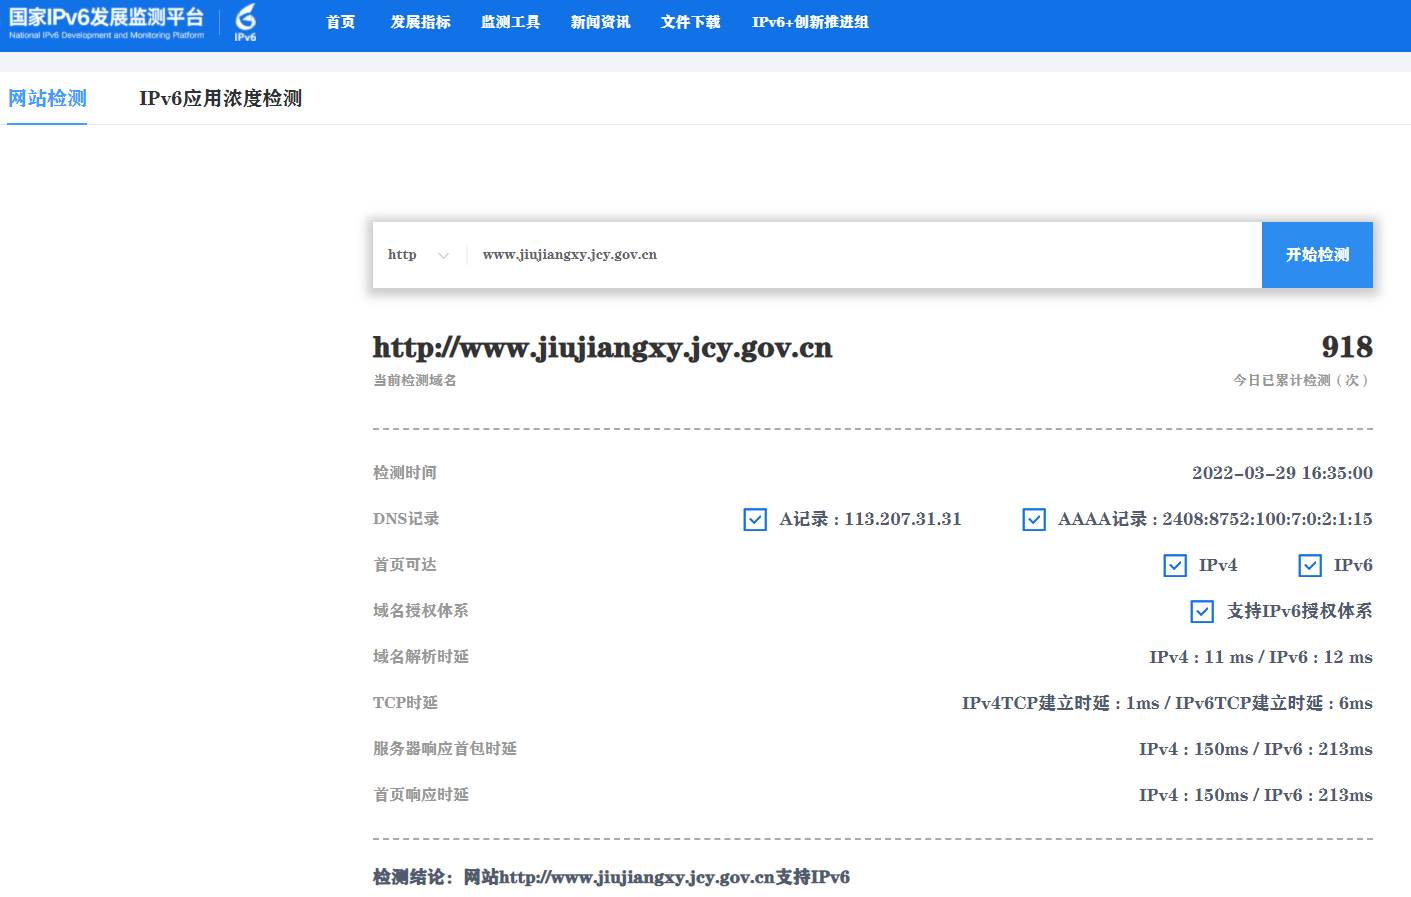Image resolution: width=1411 pixels, height=897 pixels.
Task: Open 文件下载 navigation item
Action: 691,22
